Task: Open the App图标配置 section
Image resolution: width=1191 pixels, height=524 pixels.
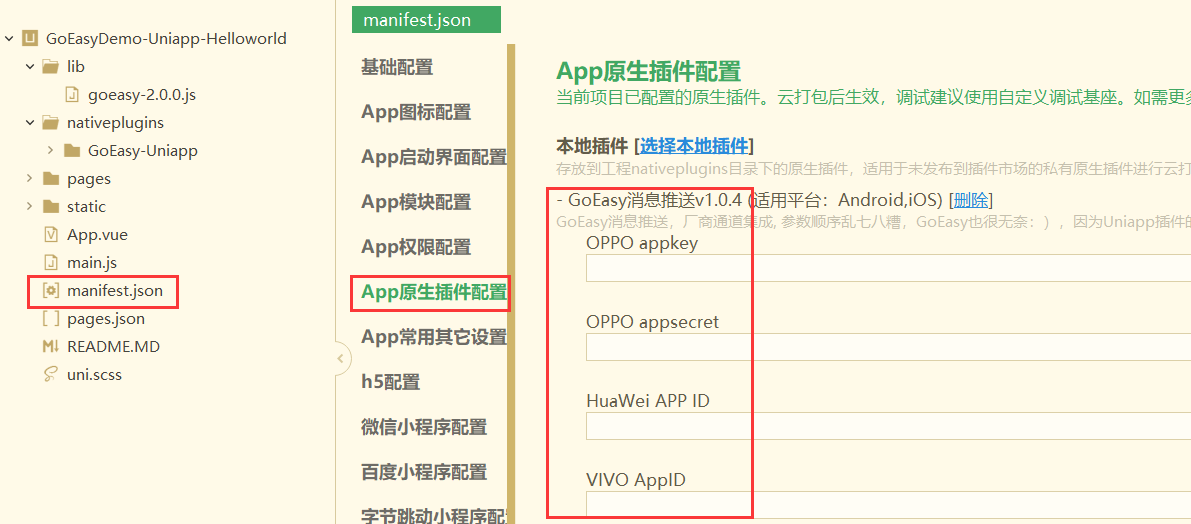Action: (415, 112)
